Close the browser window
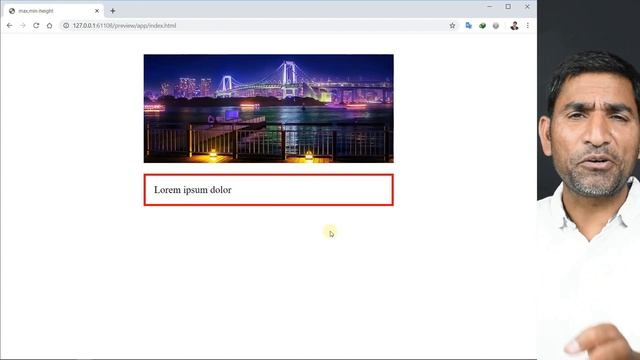Screen dimensions: 640x360 pyautogui.click(x=527, y=7)
